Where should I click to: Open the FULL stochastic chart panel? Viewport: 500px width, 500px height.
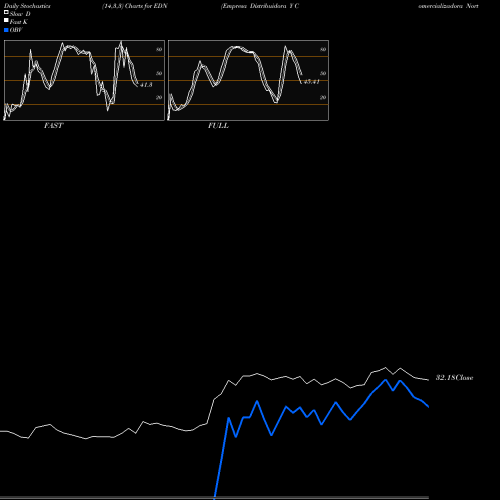(248, 80)
